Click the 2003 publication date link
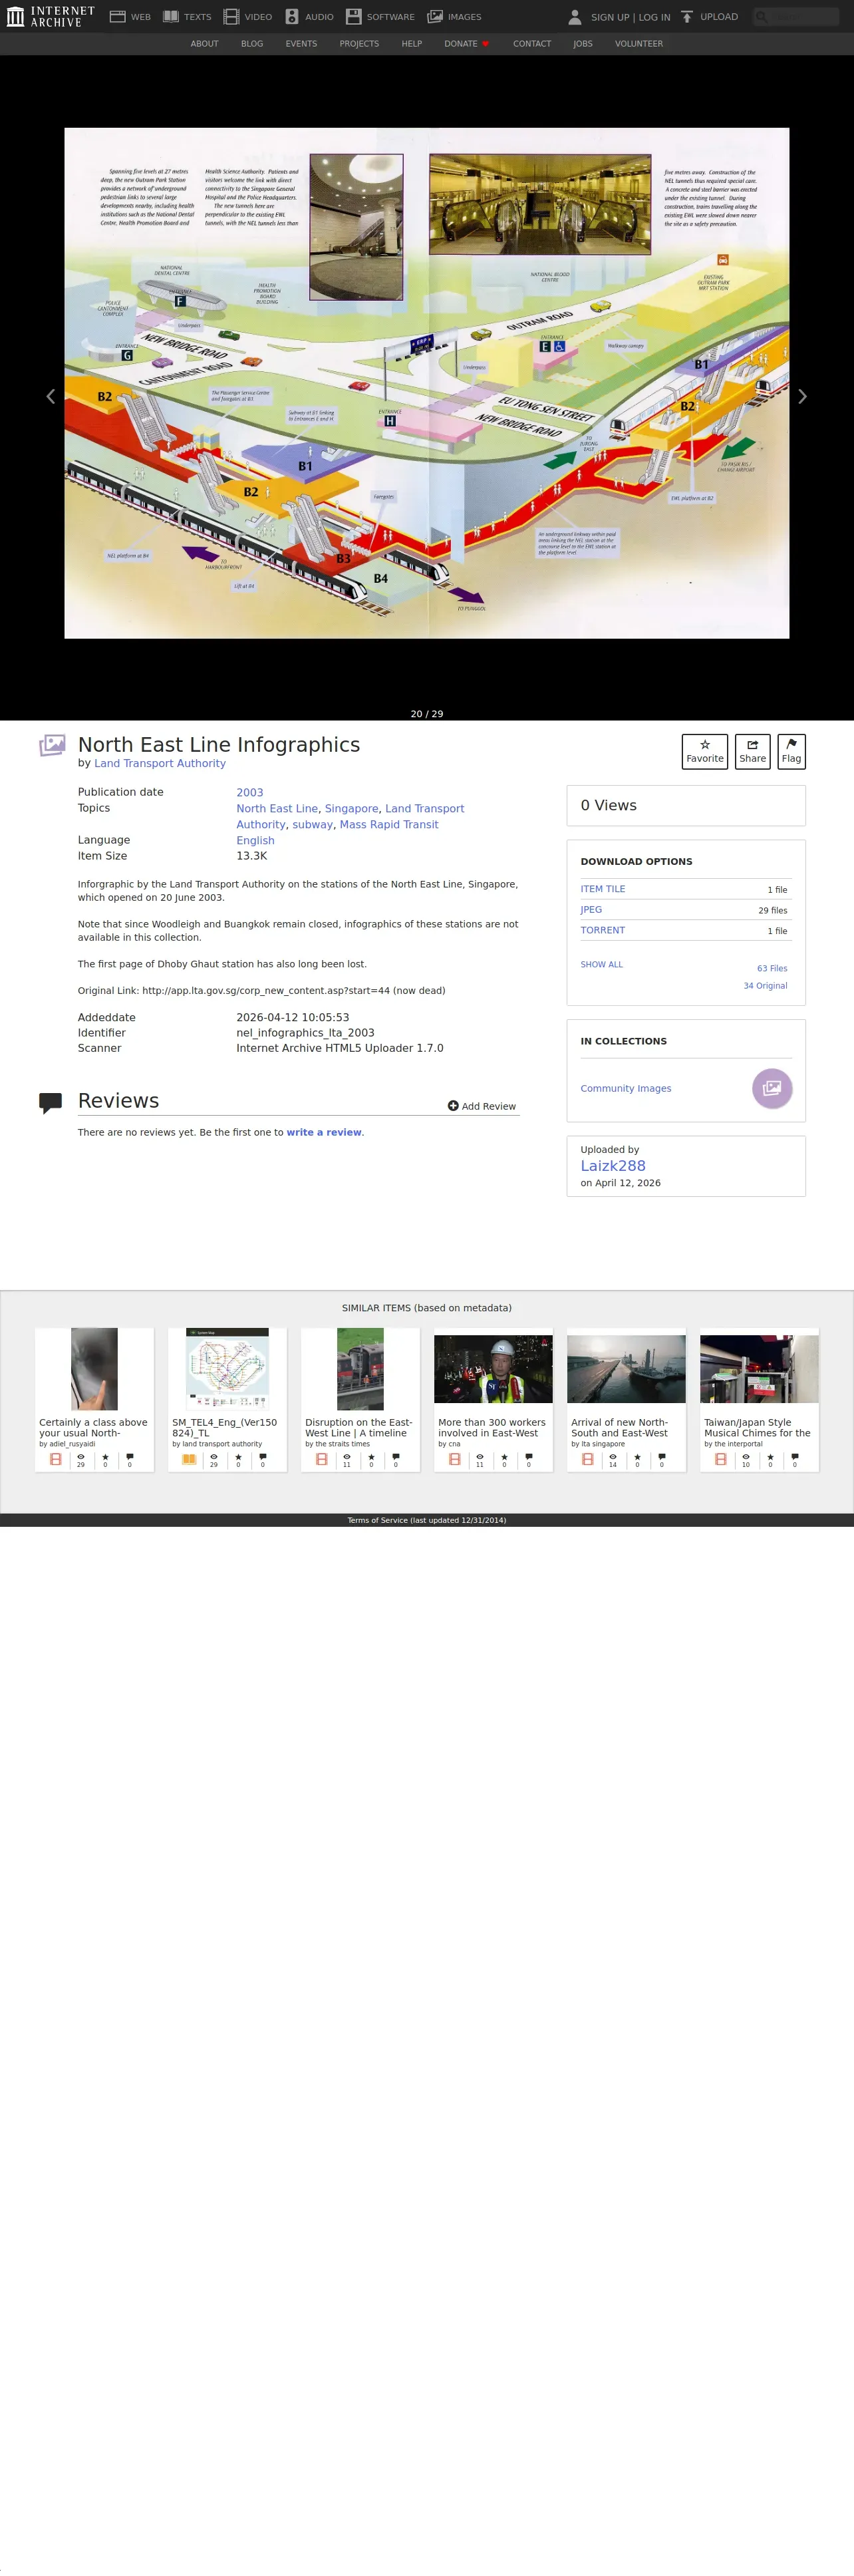This screenshot has height=2576, width=854. click(x=250, y=793)
